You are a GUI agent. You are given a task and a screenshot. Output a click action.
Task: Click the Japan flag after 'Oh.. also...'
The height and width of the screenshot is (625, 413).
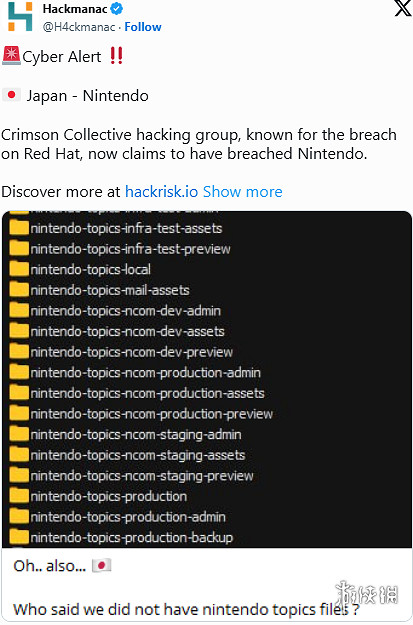[102, 565]
